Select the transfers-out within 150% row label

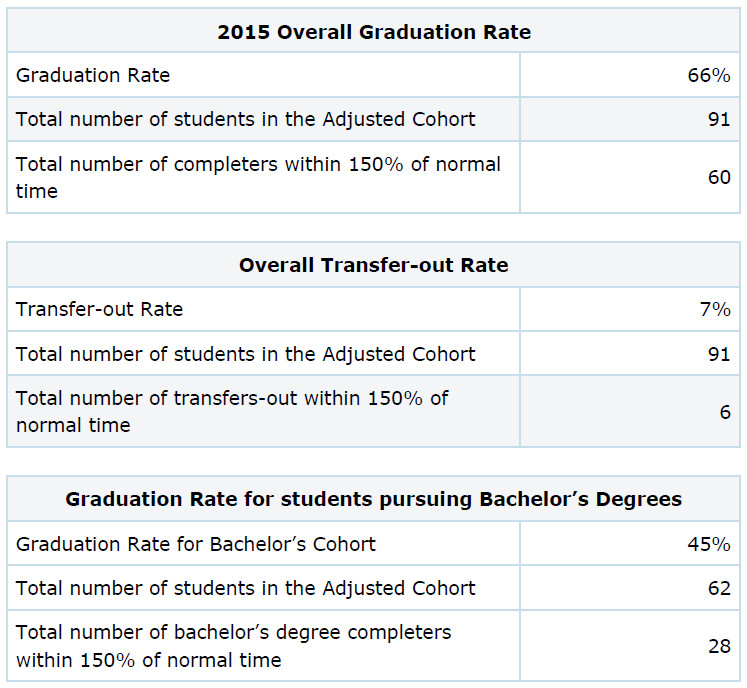(x=232, y=411)
